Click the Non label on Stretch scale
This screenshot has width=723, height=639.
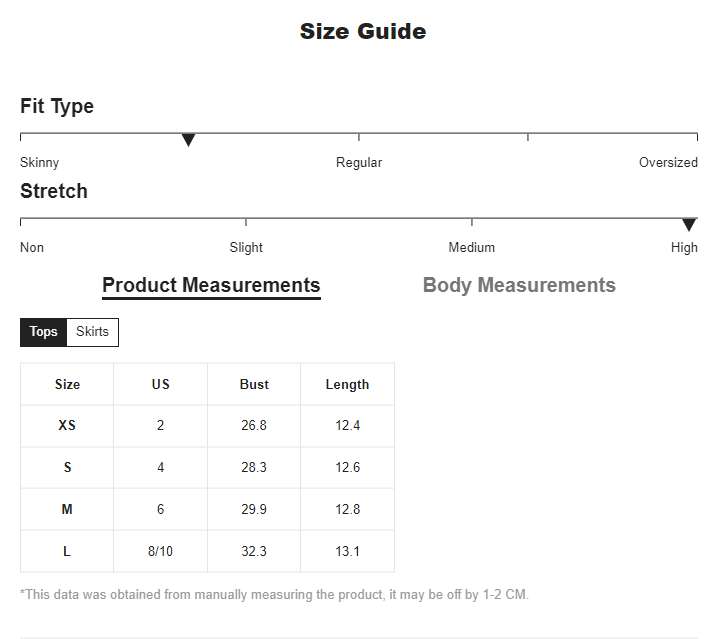(x=32, y=248)
